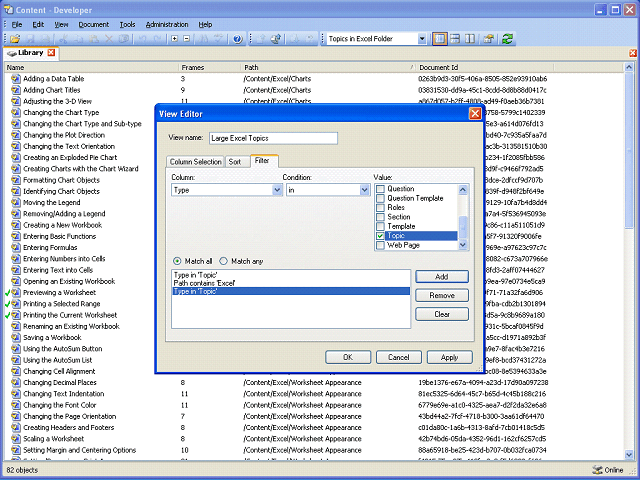
Task: Select filter row Path contains 'Excel'
Action: coord(291,283)
